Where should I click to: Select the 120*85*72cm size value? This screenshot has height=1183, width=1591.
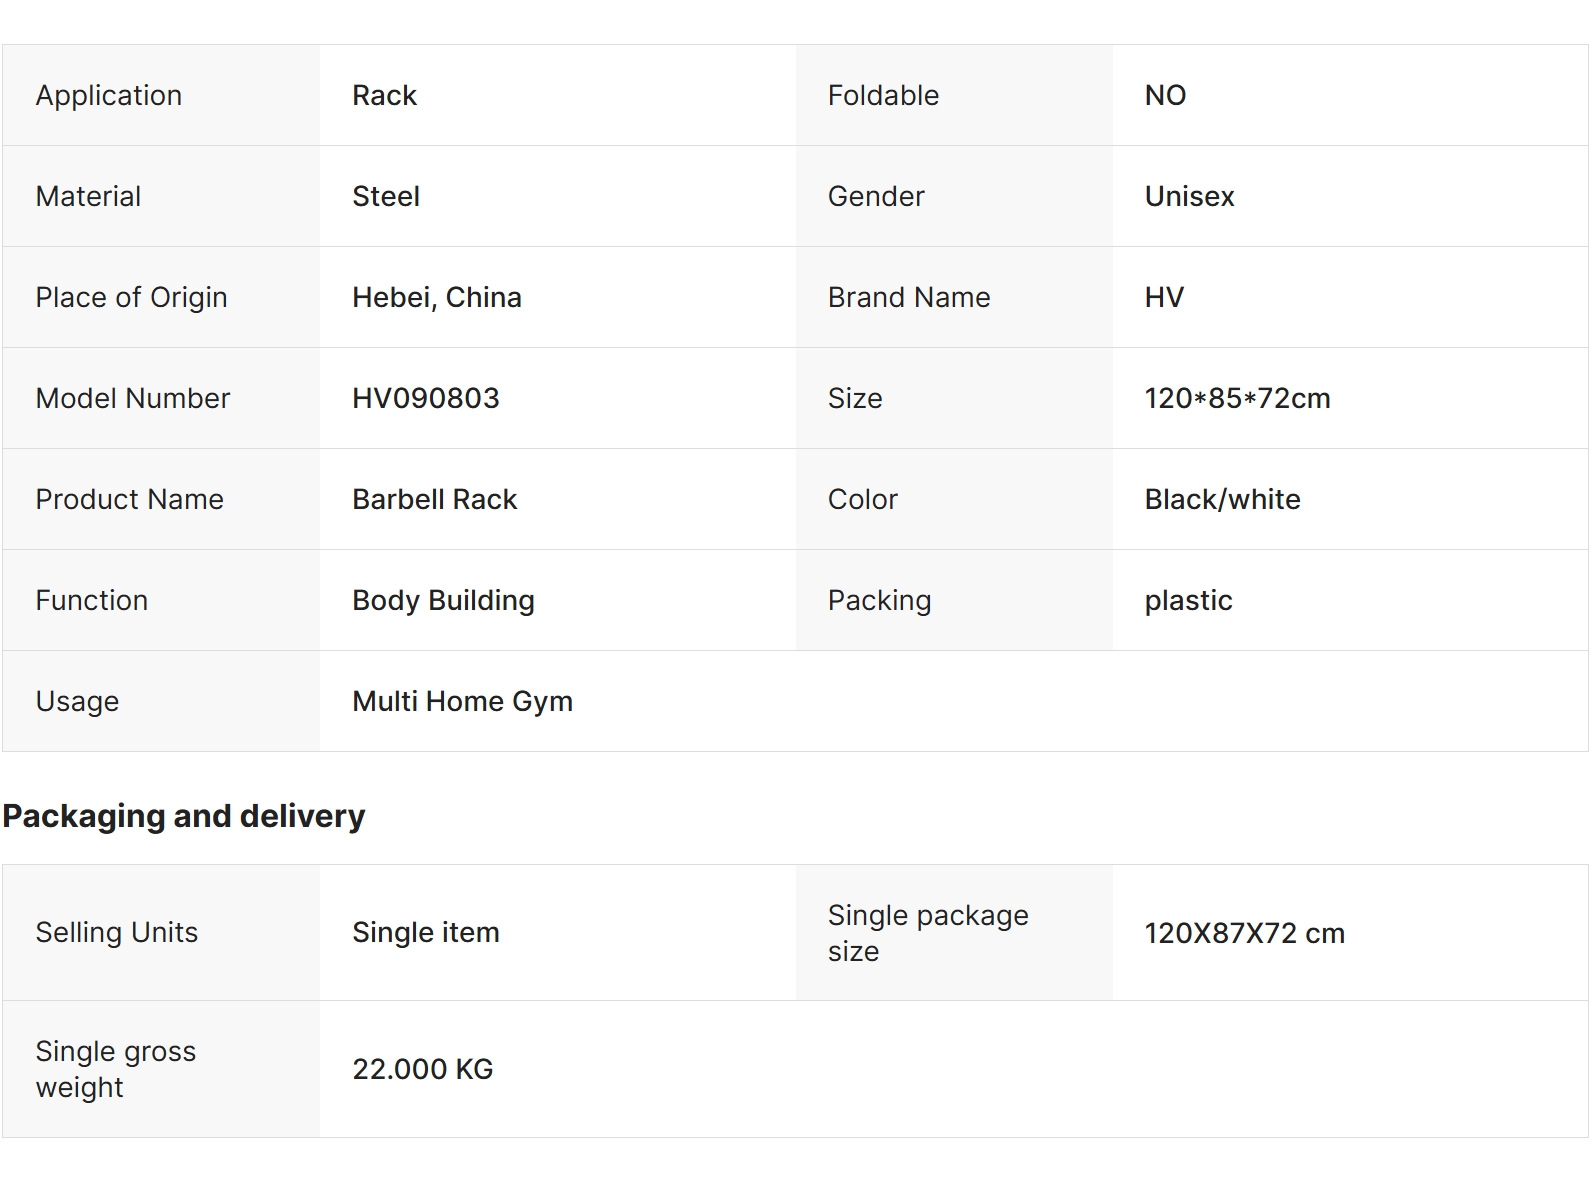[1237, 399]
